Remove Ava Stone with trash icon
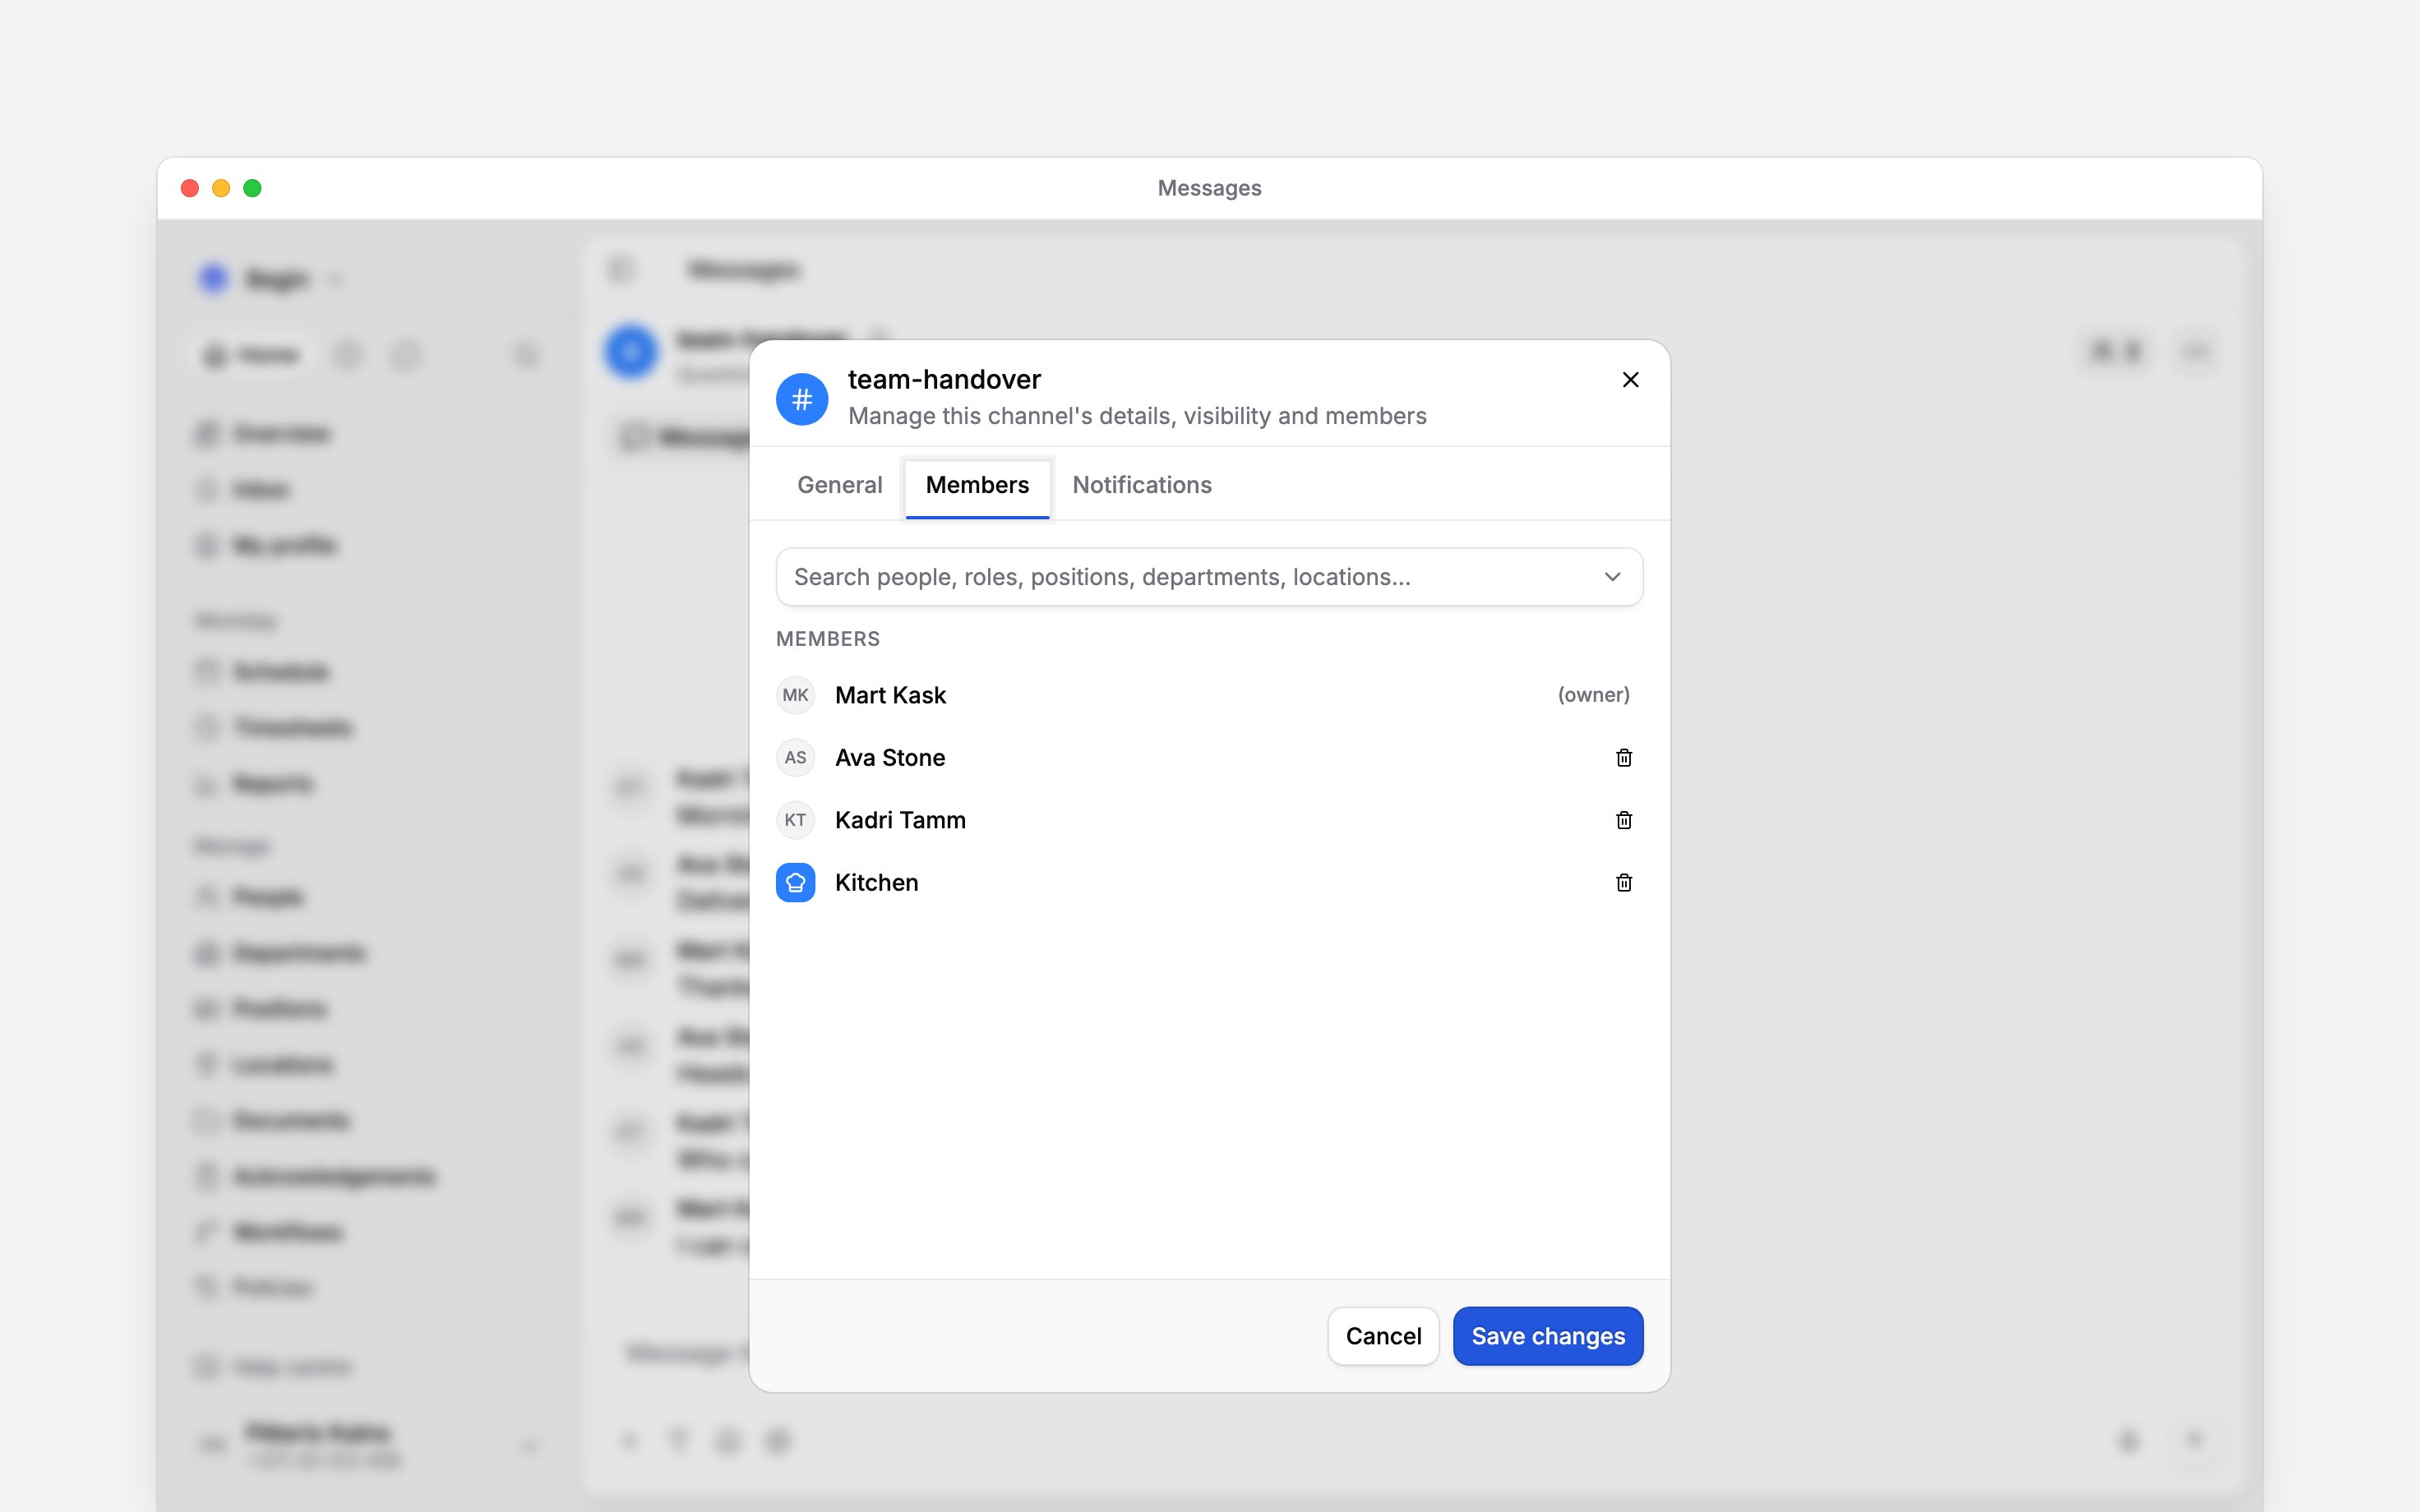The height and width of the screenshot is (1512, 2420). click(1624, 758)
